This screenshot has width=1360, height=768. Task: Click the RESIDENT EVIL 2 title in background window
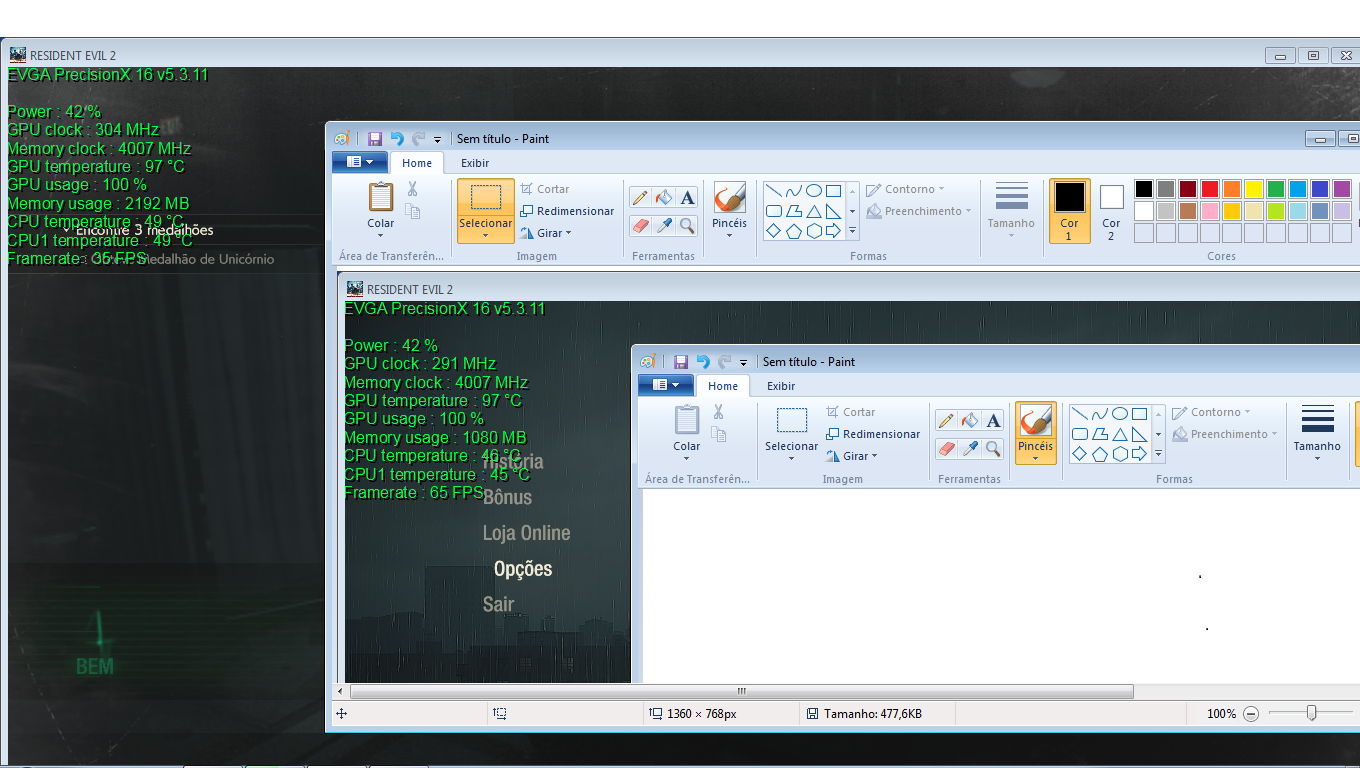click(x=72, y=55)
